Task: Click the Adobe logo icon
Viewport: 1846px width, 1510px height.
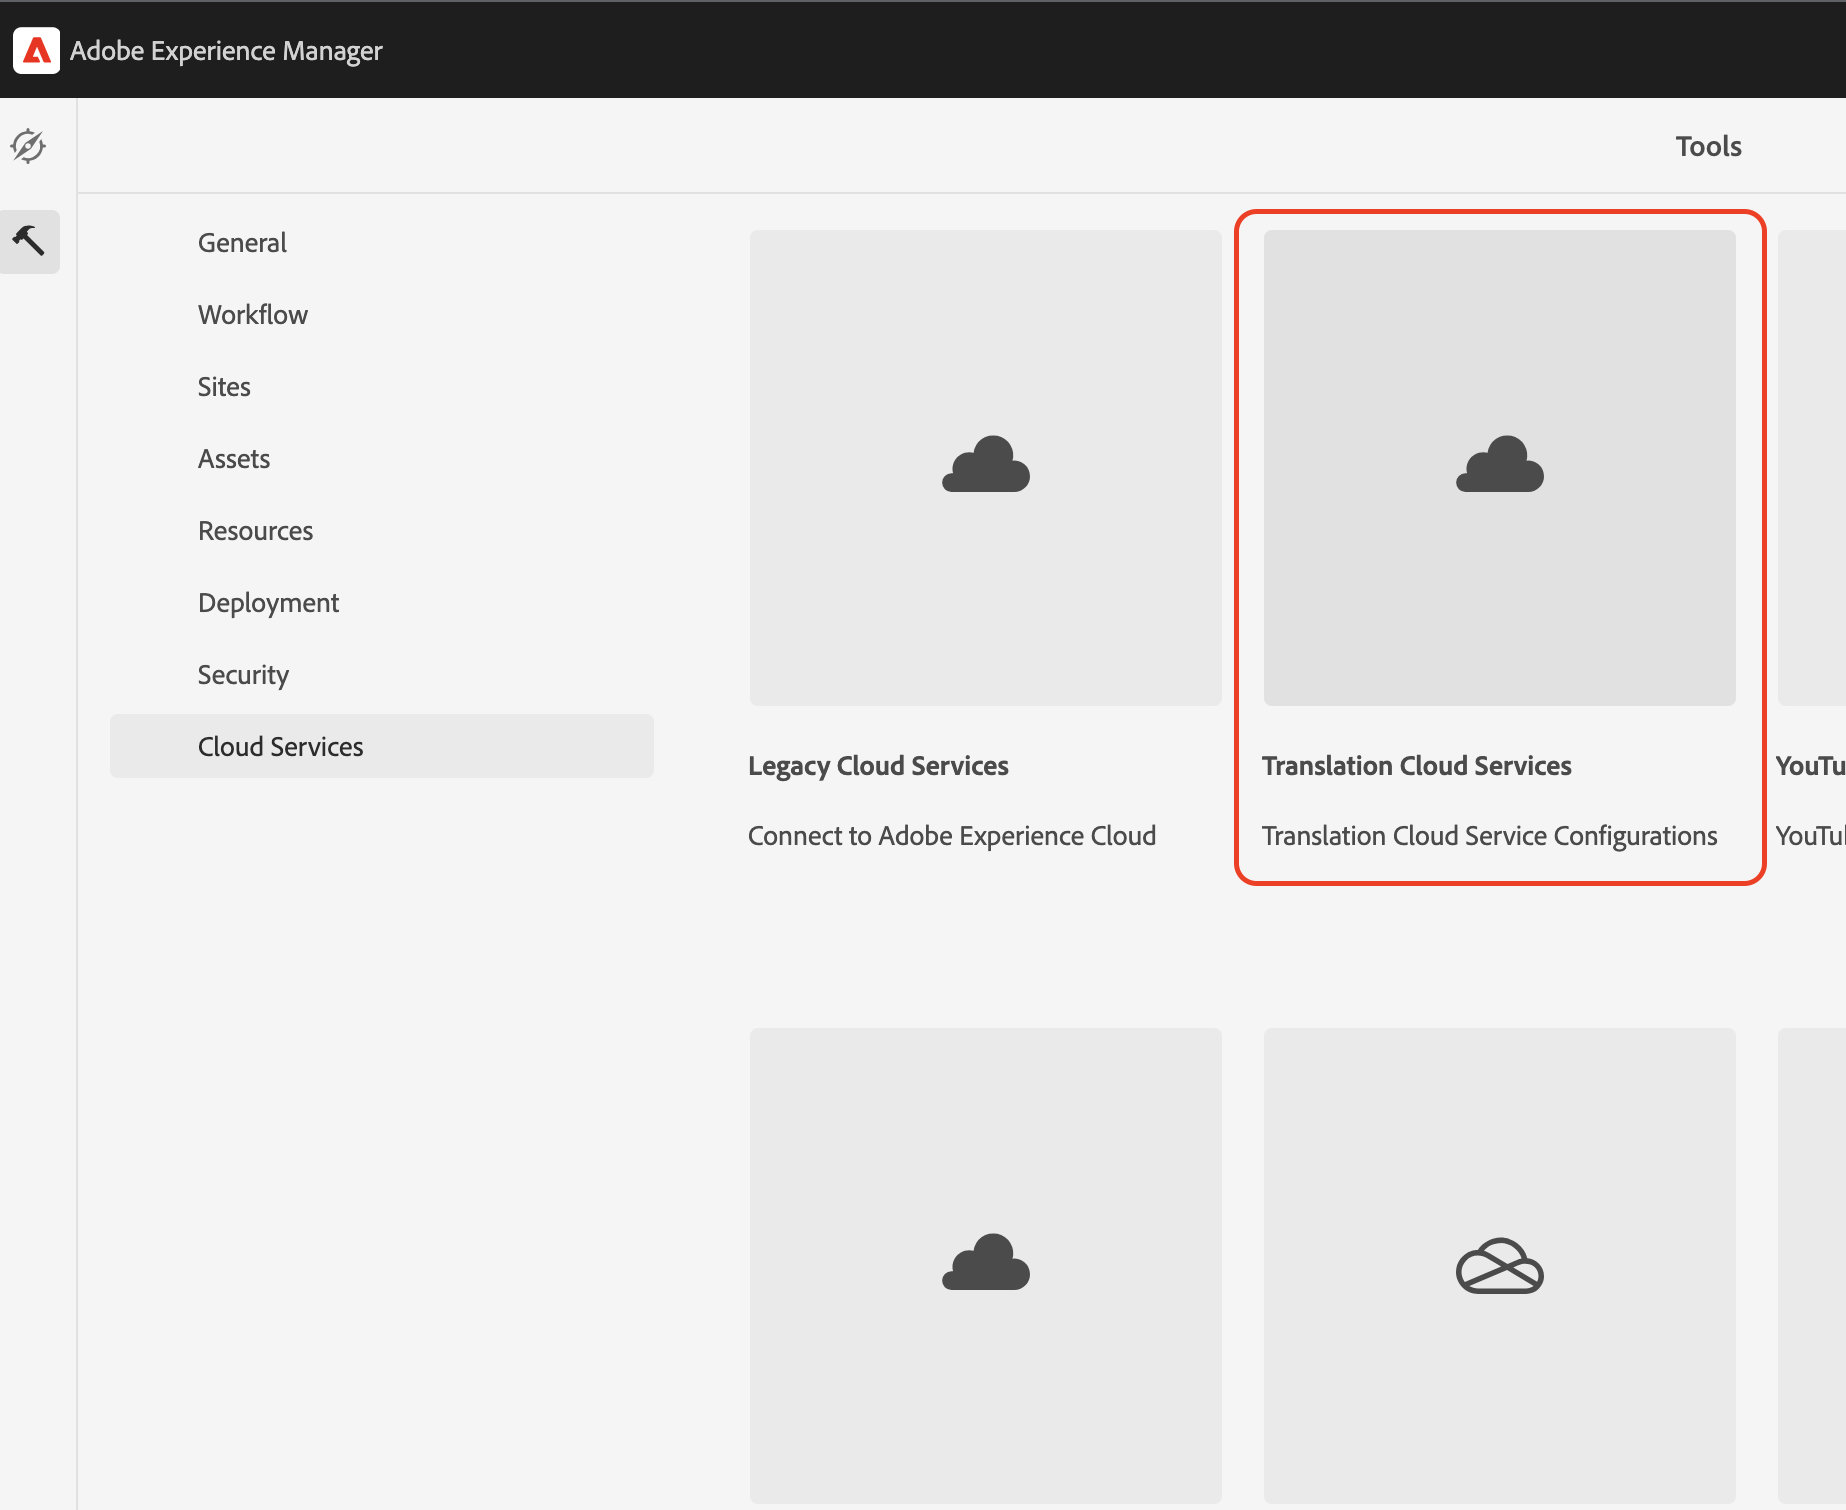Action: point(36,50)
